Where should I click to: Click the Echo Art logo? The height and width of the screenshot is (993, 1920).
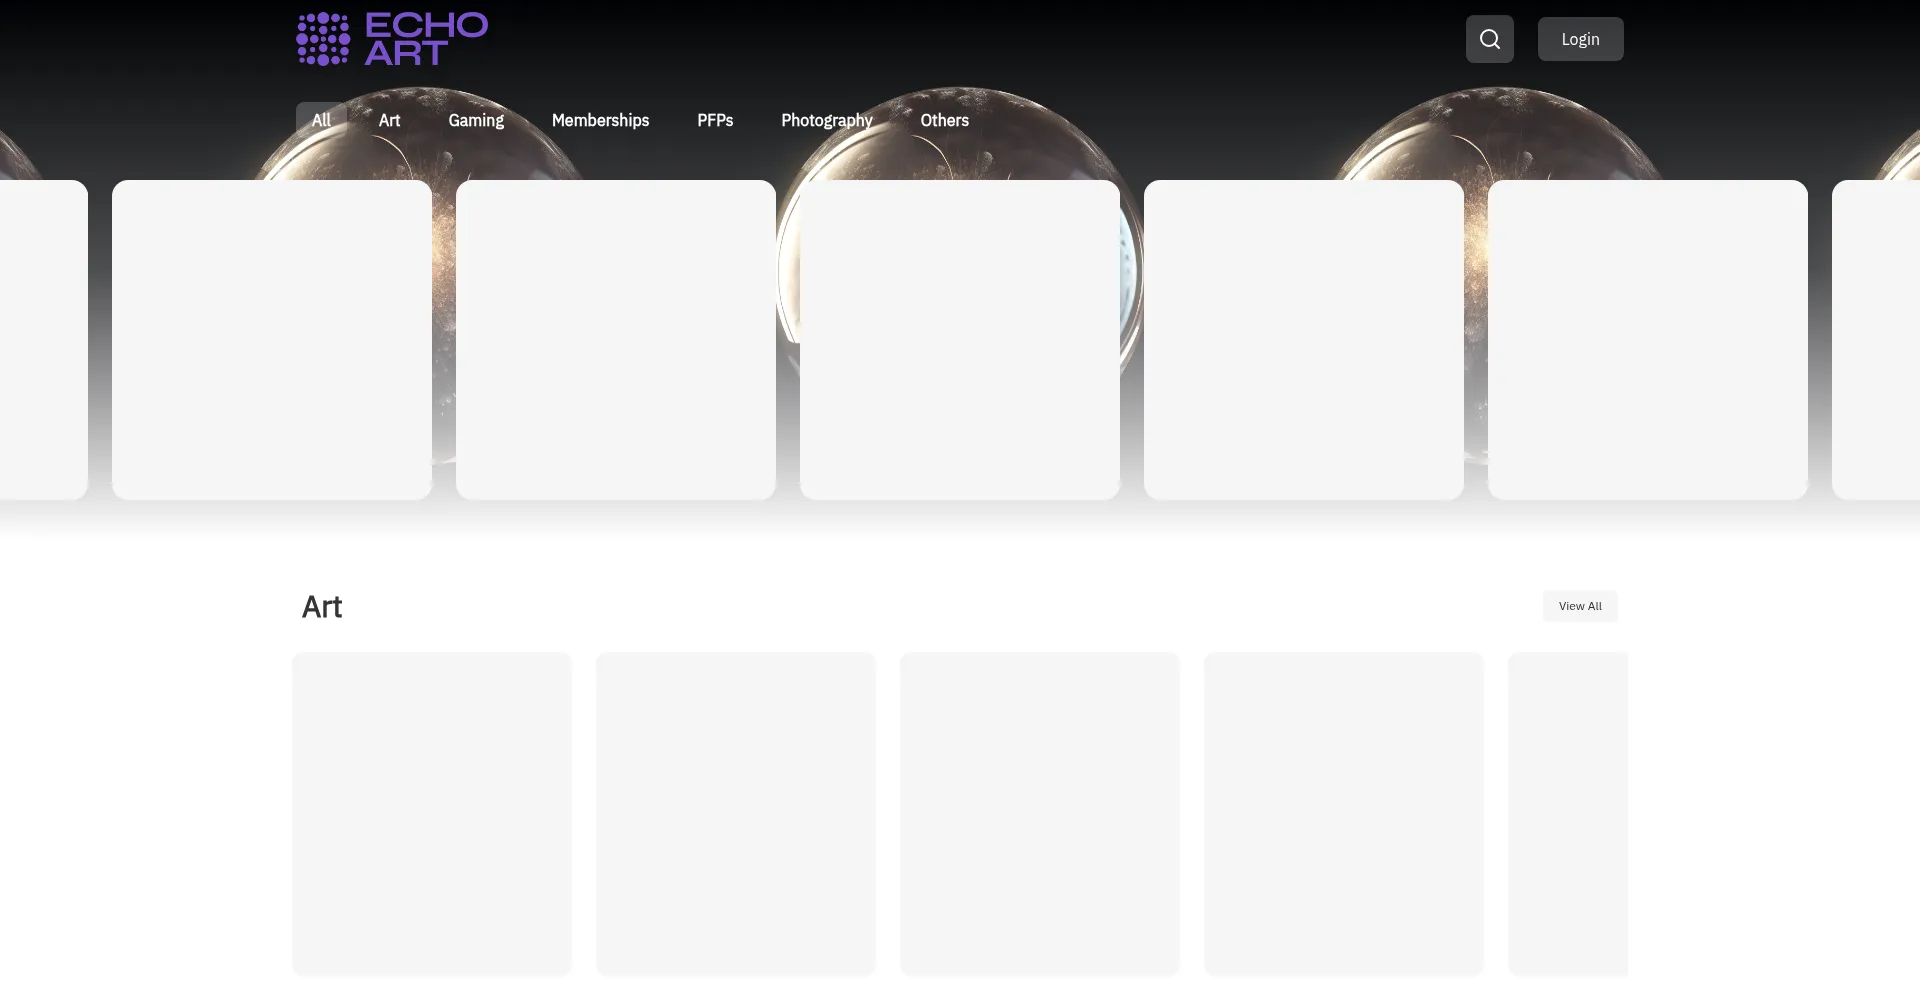(392, 39)
